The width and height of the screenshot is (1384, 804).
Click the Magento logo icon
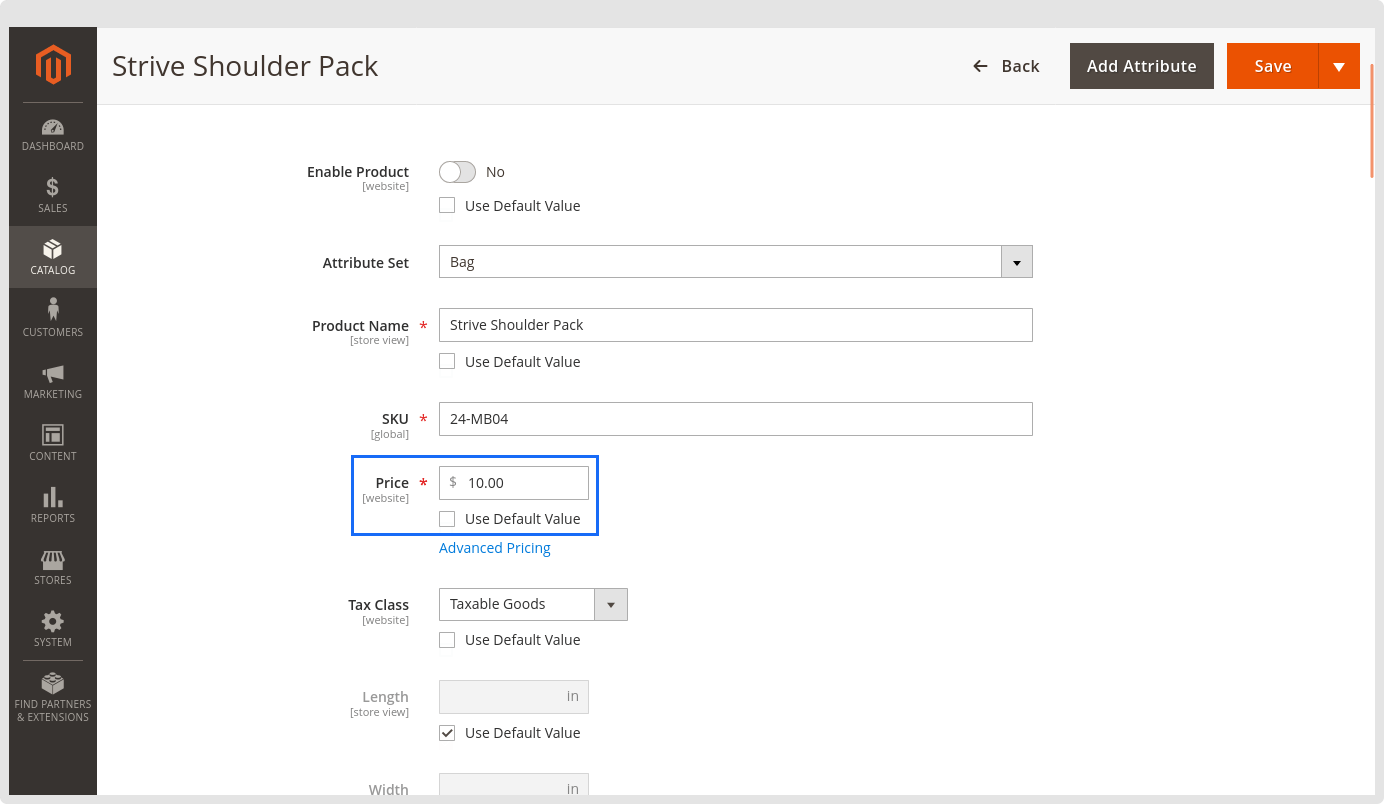(53, 65)
